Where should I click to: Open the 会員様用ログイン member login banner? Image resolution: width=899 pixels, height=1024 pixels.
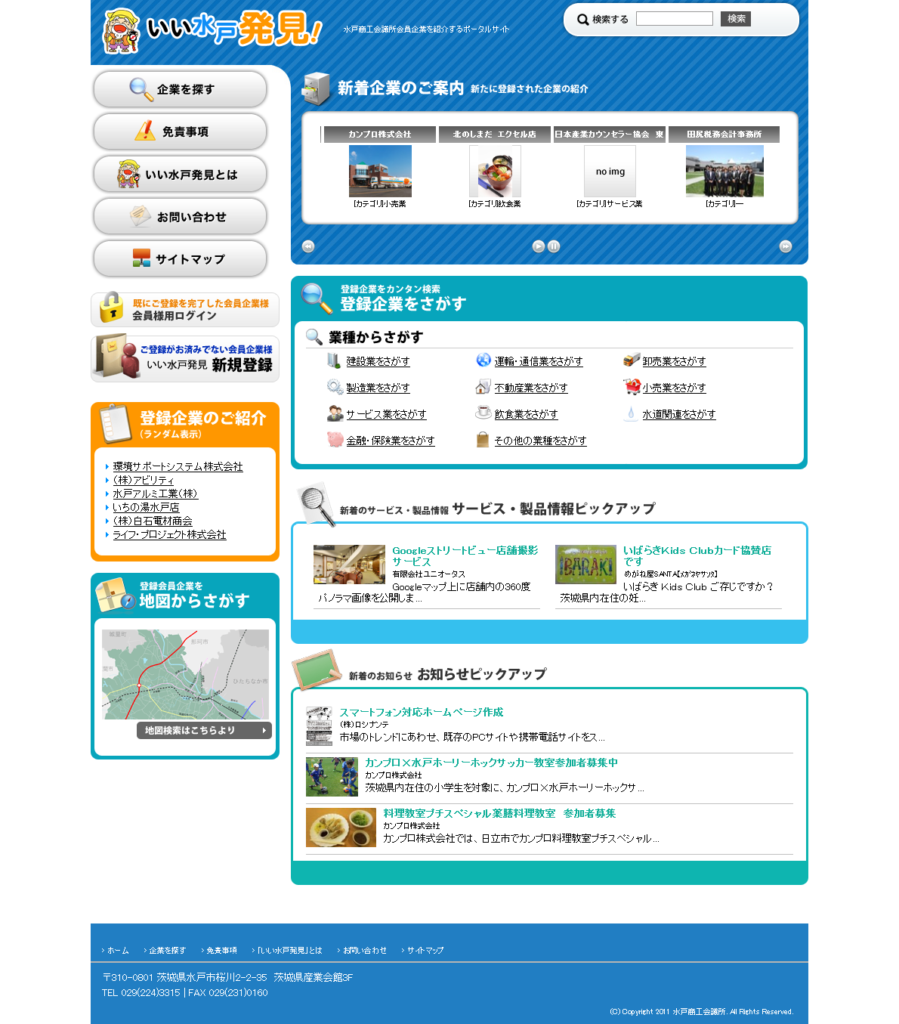tap(185, 309)
